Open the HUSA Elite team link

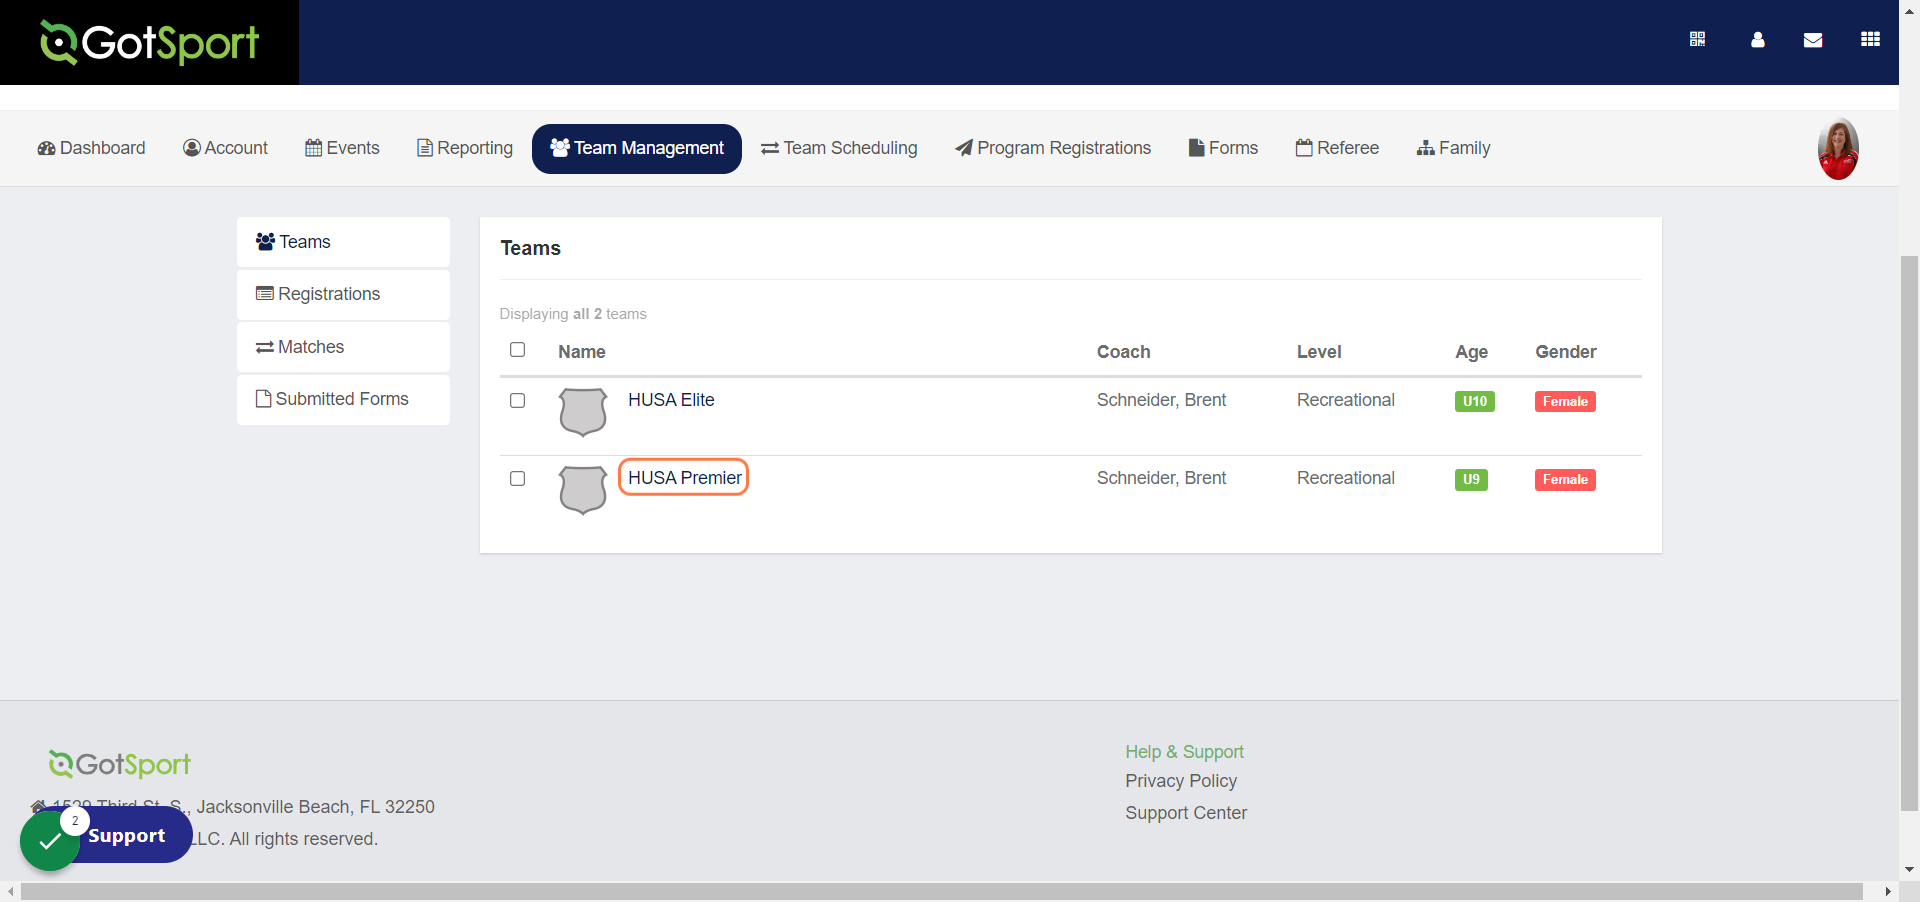(x=671, y=400)
